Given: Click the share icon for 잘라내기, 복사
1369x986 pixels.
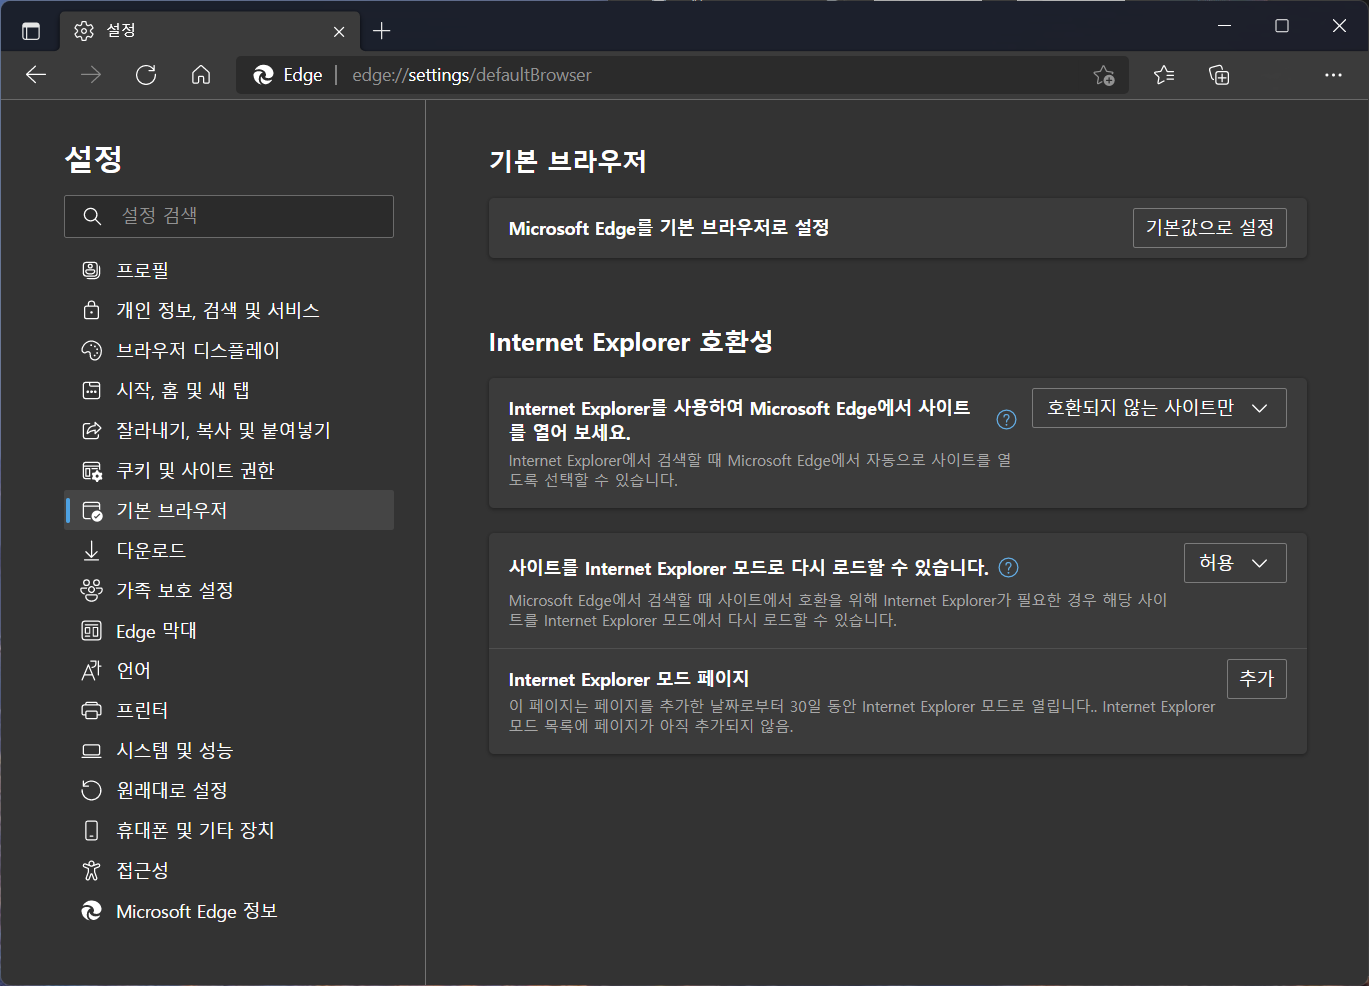Looking at the screenshot, I should 91,430.
